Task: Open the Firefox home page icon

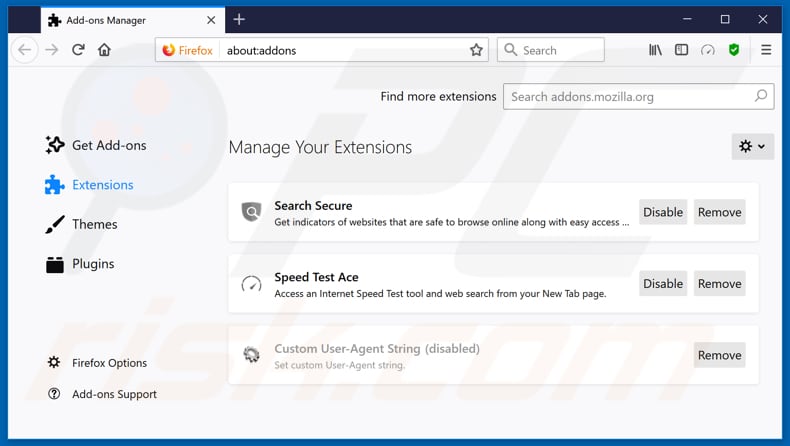Action: (x=104, y=50)
